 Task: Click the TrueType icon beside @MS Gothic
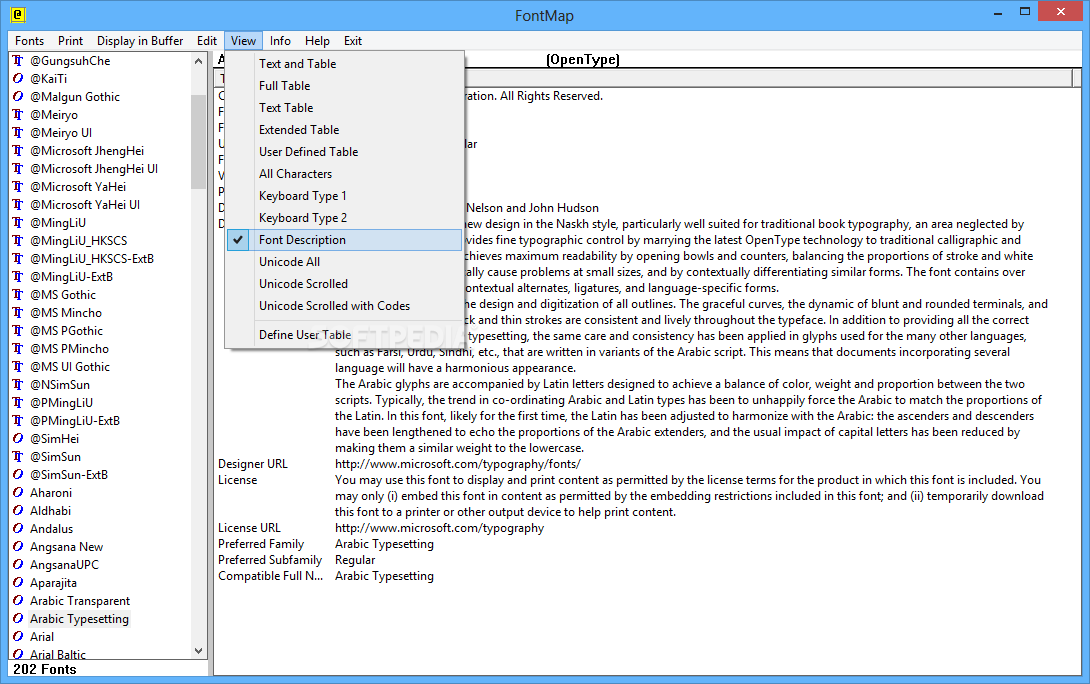[18, 295]
